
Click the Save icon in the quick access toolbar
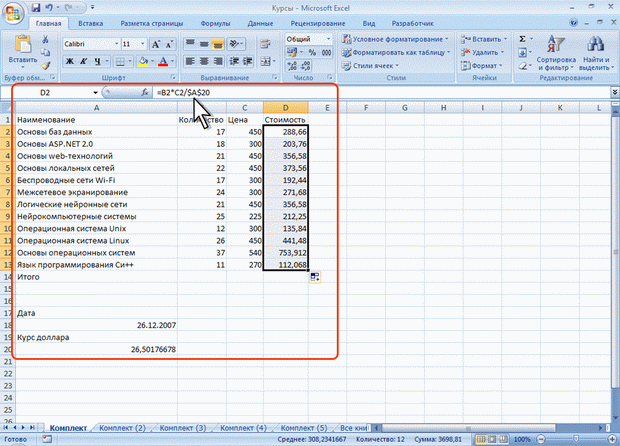pyautogui.click(x=37, y=6)
